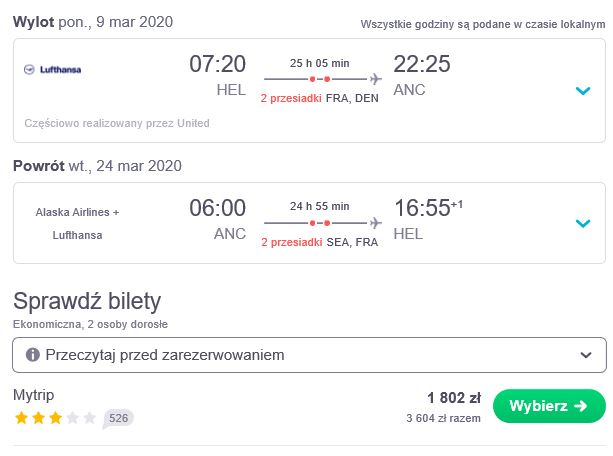Open the 'Przeczytaj przed zarezerwowaniem' dropdown
The image size is (613, 456).
(309, 355)
